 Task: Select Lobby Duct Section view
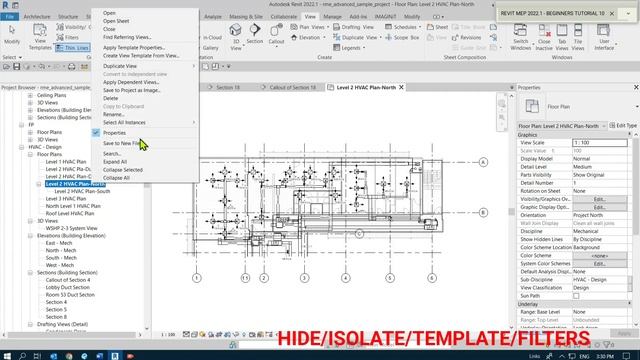[x=67, y=287]
